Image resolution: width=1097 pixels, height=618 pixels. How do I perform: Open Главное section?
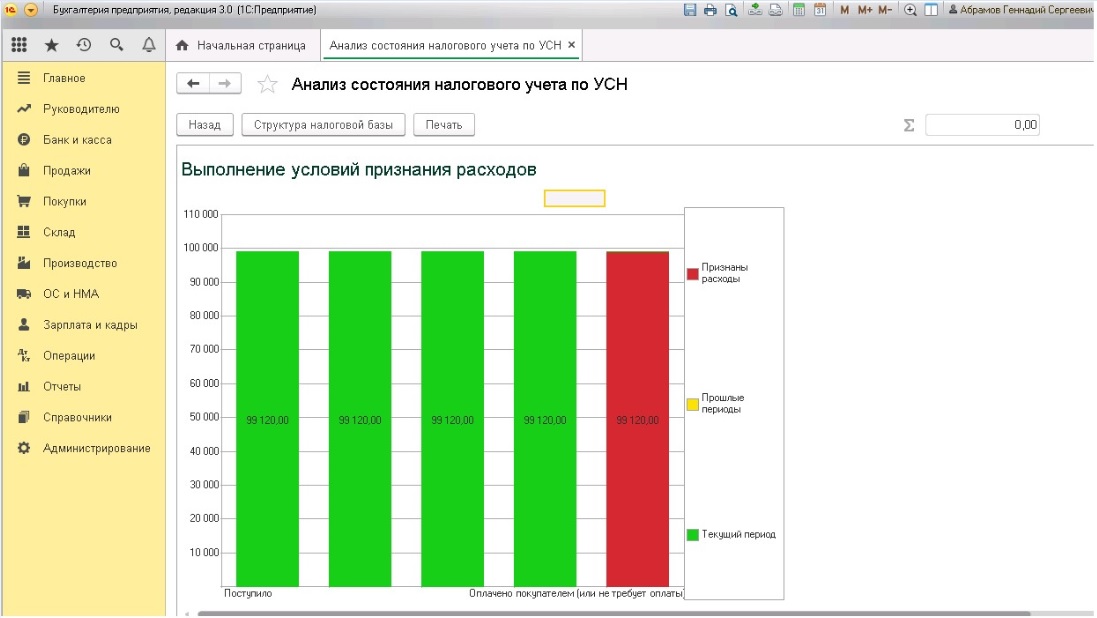pos(84,78)
